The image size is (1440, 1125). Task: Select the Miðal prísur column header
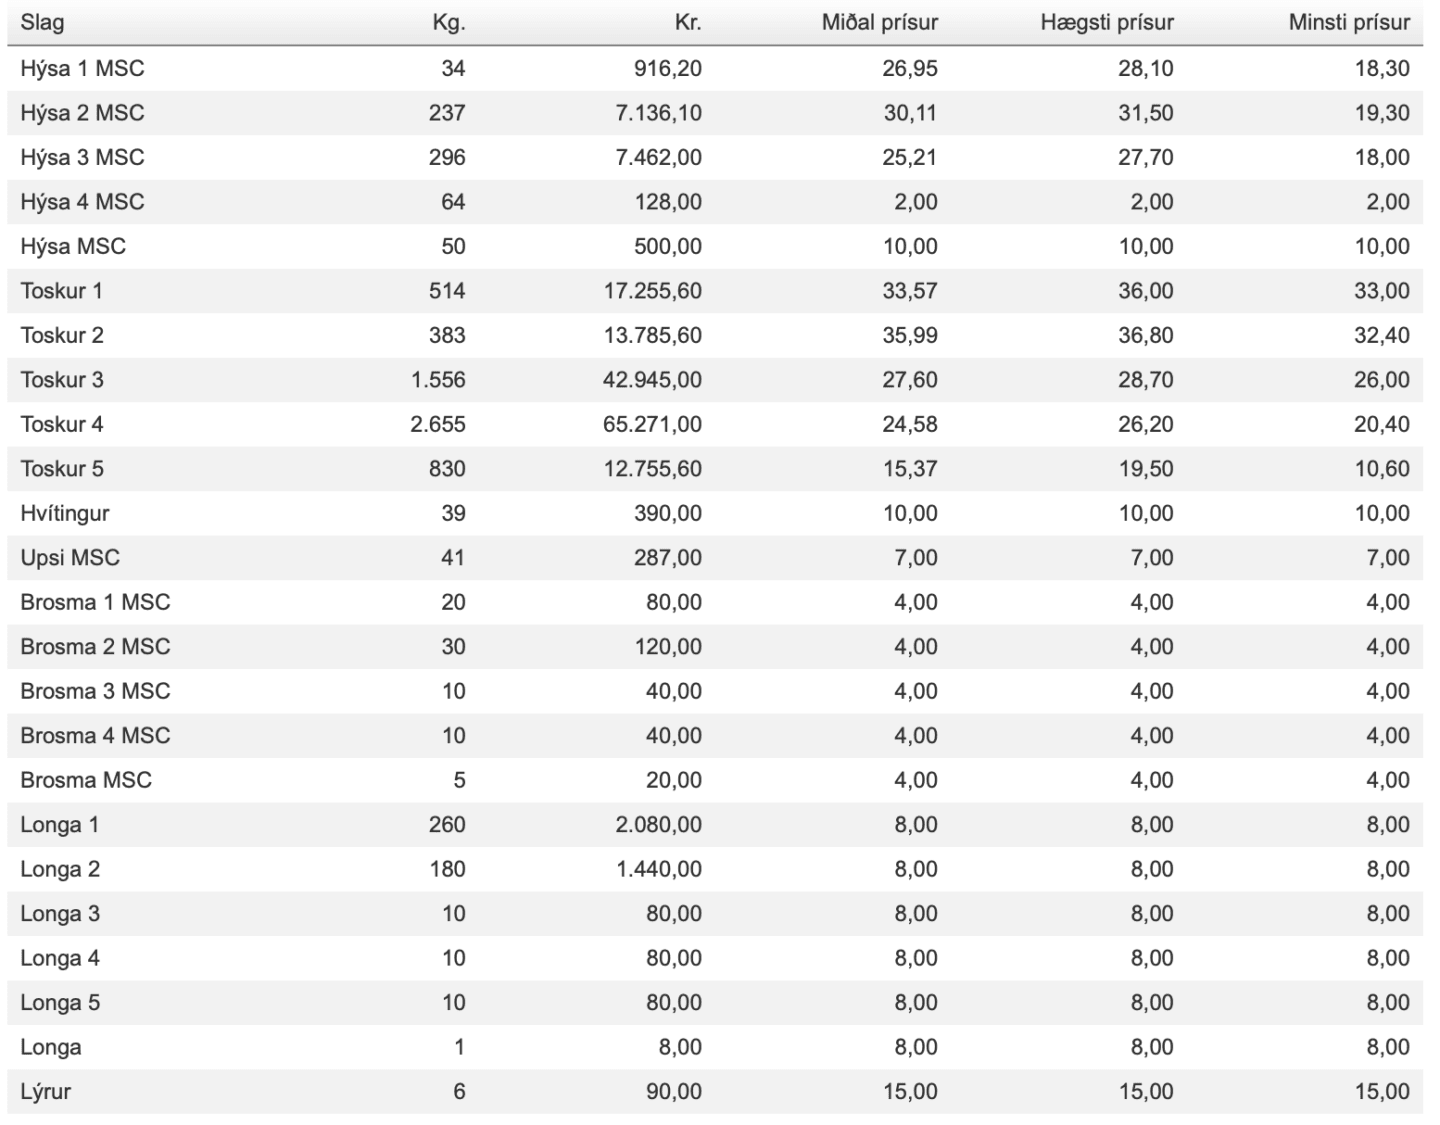879,23
